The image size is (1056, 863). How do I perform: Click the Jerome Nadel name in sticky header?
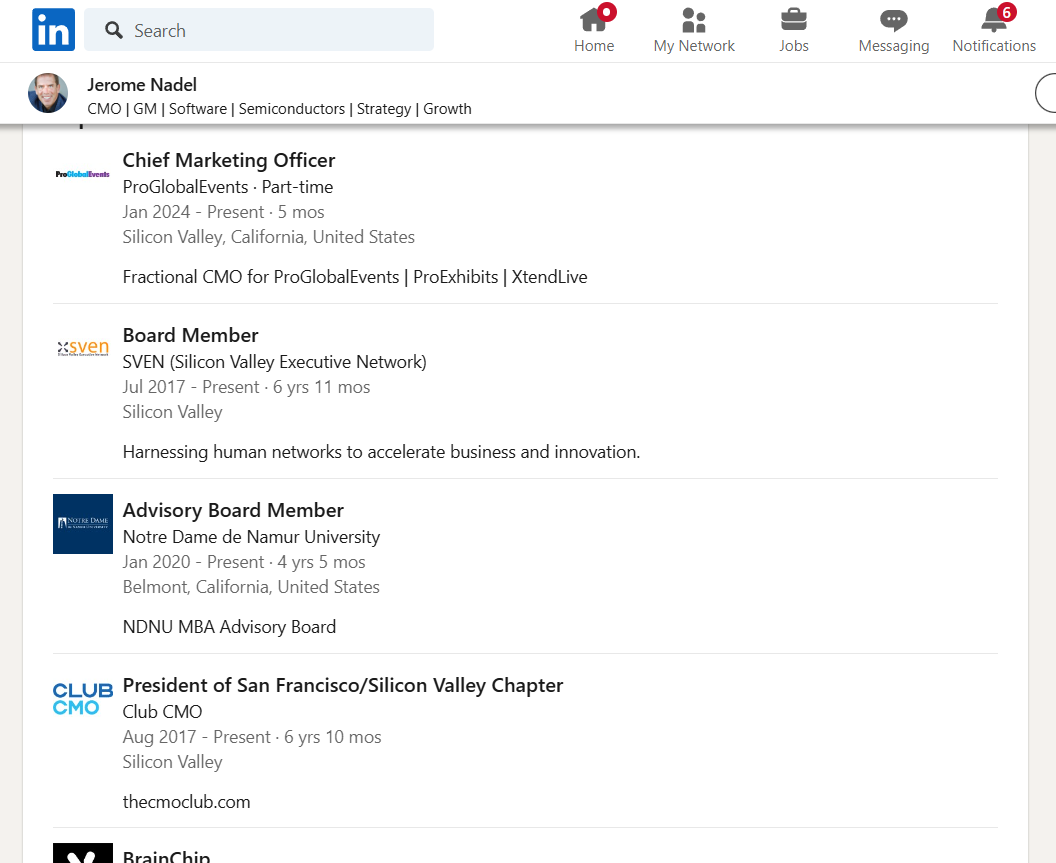click(142, 85)
